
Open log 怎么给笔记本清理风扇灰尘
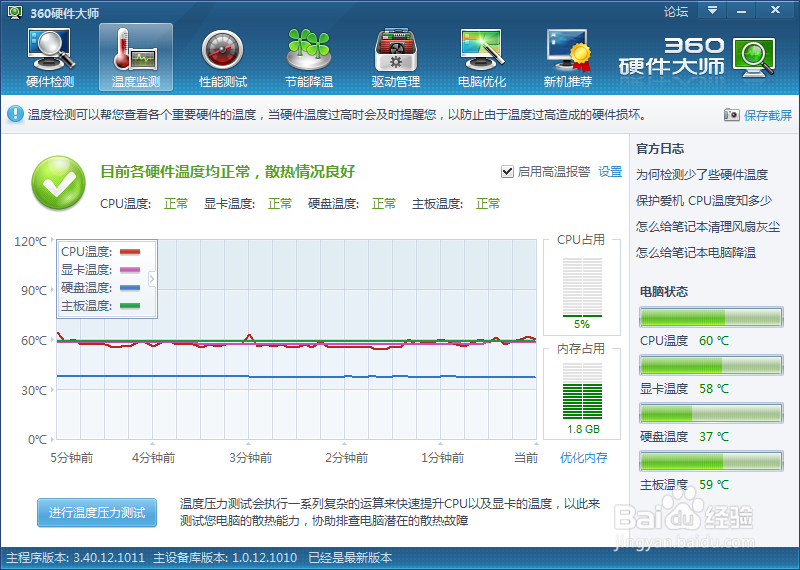point(708,227)
